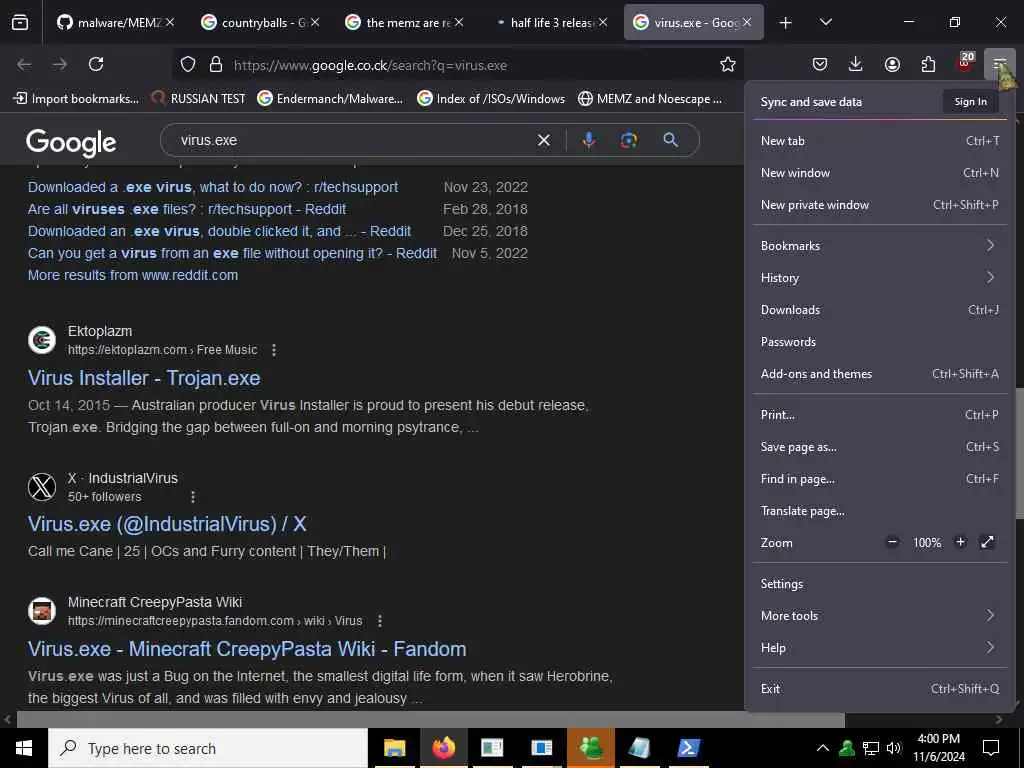View site security padlock info
This screenshot has width=1024, height=768.
(x=216, y=65)
